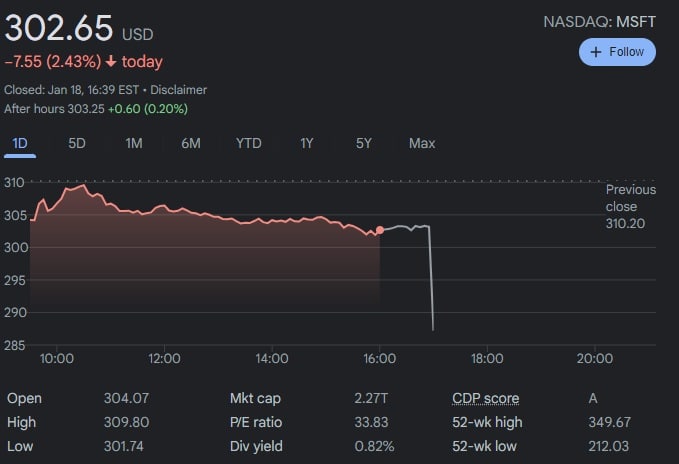Click the 305 price axis label
This screenshot has height=464, width=679.
coord(15,215)
